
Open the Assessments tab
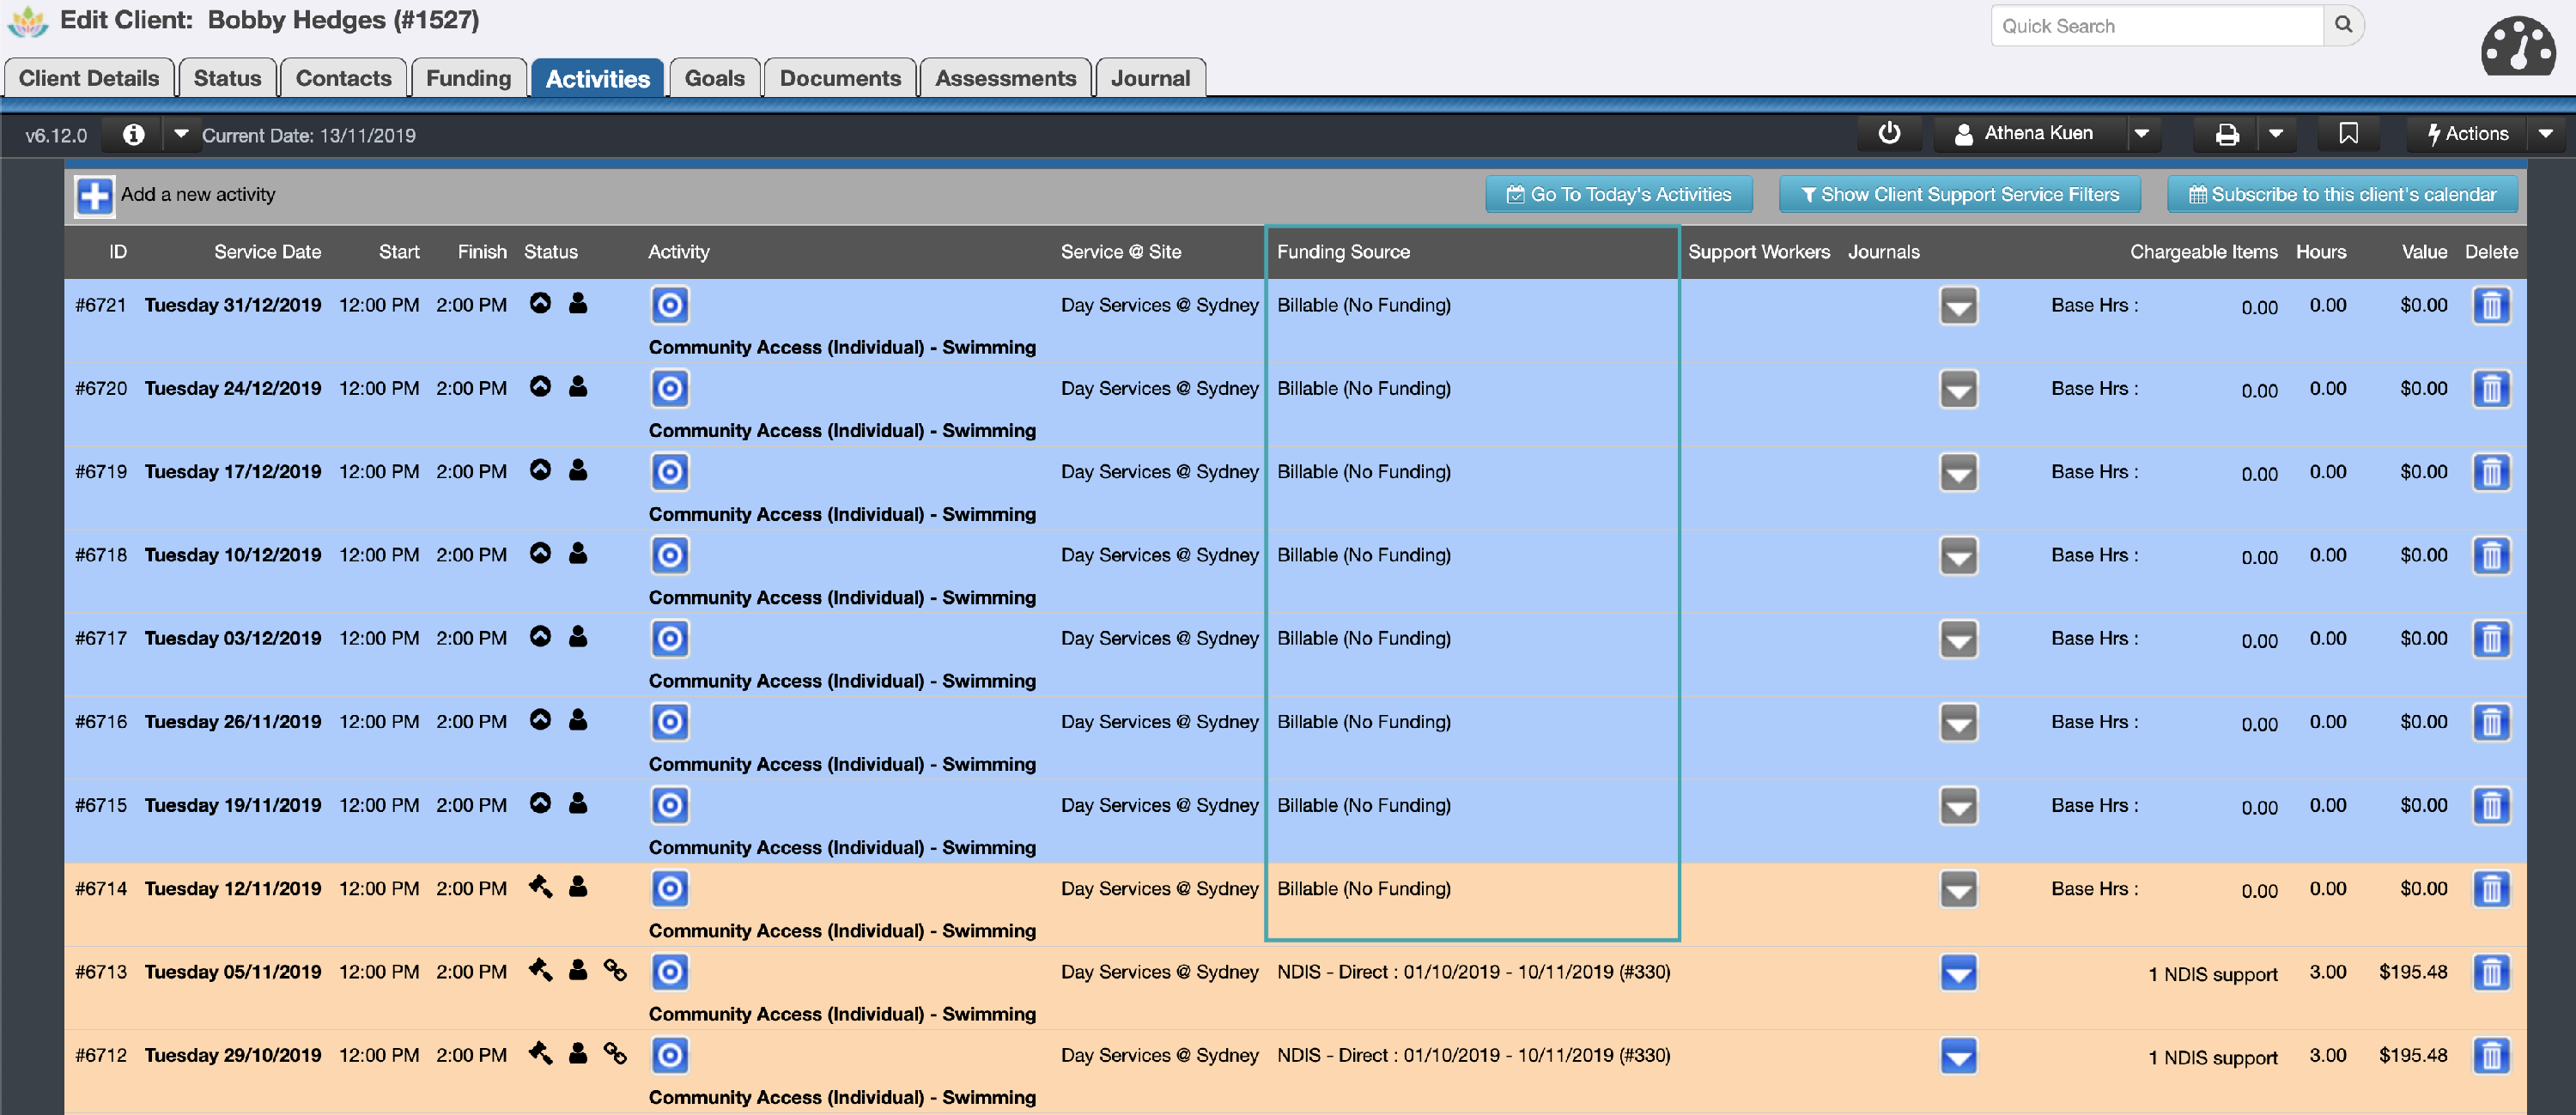pos(1005,79)
